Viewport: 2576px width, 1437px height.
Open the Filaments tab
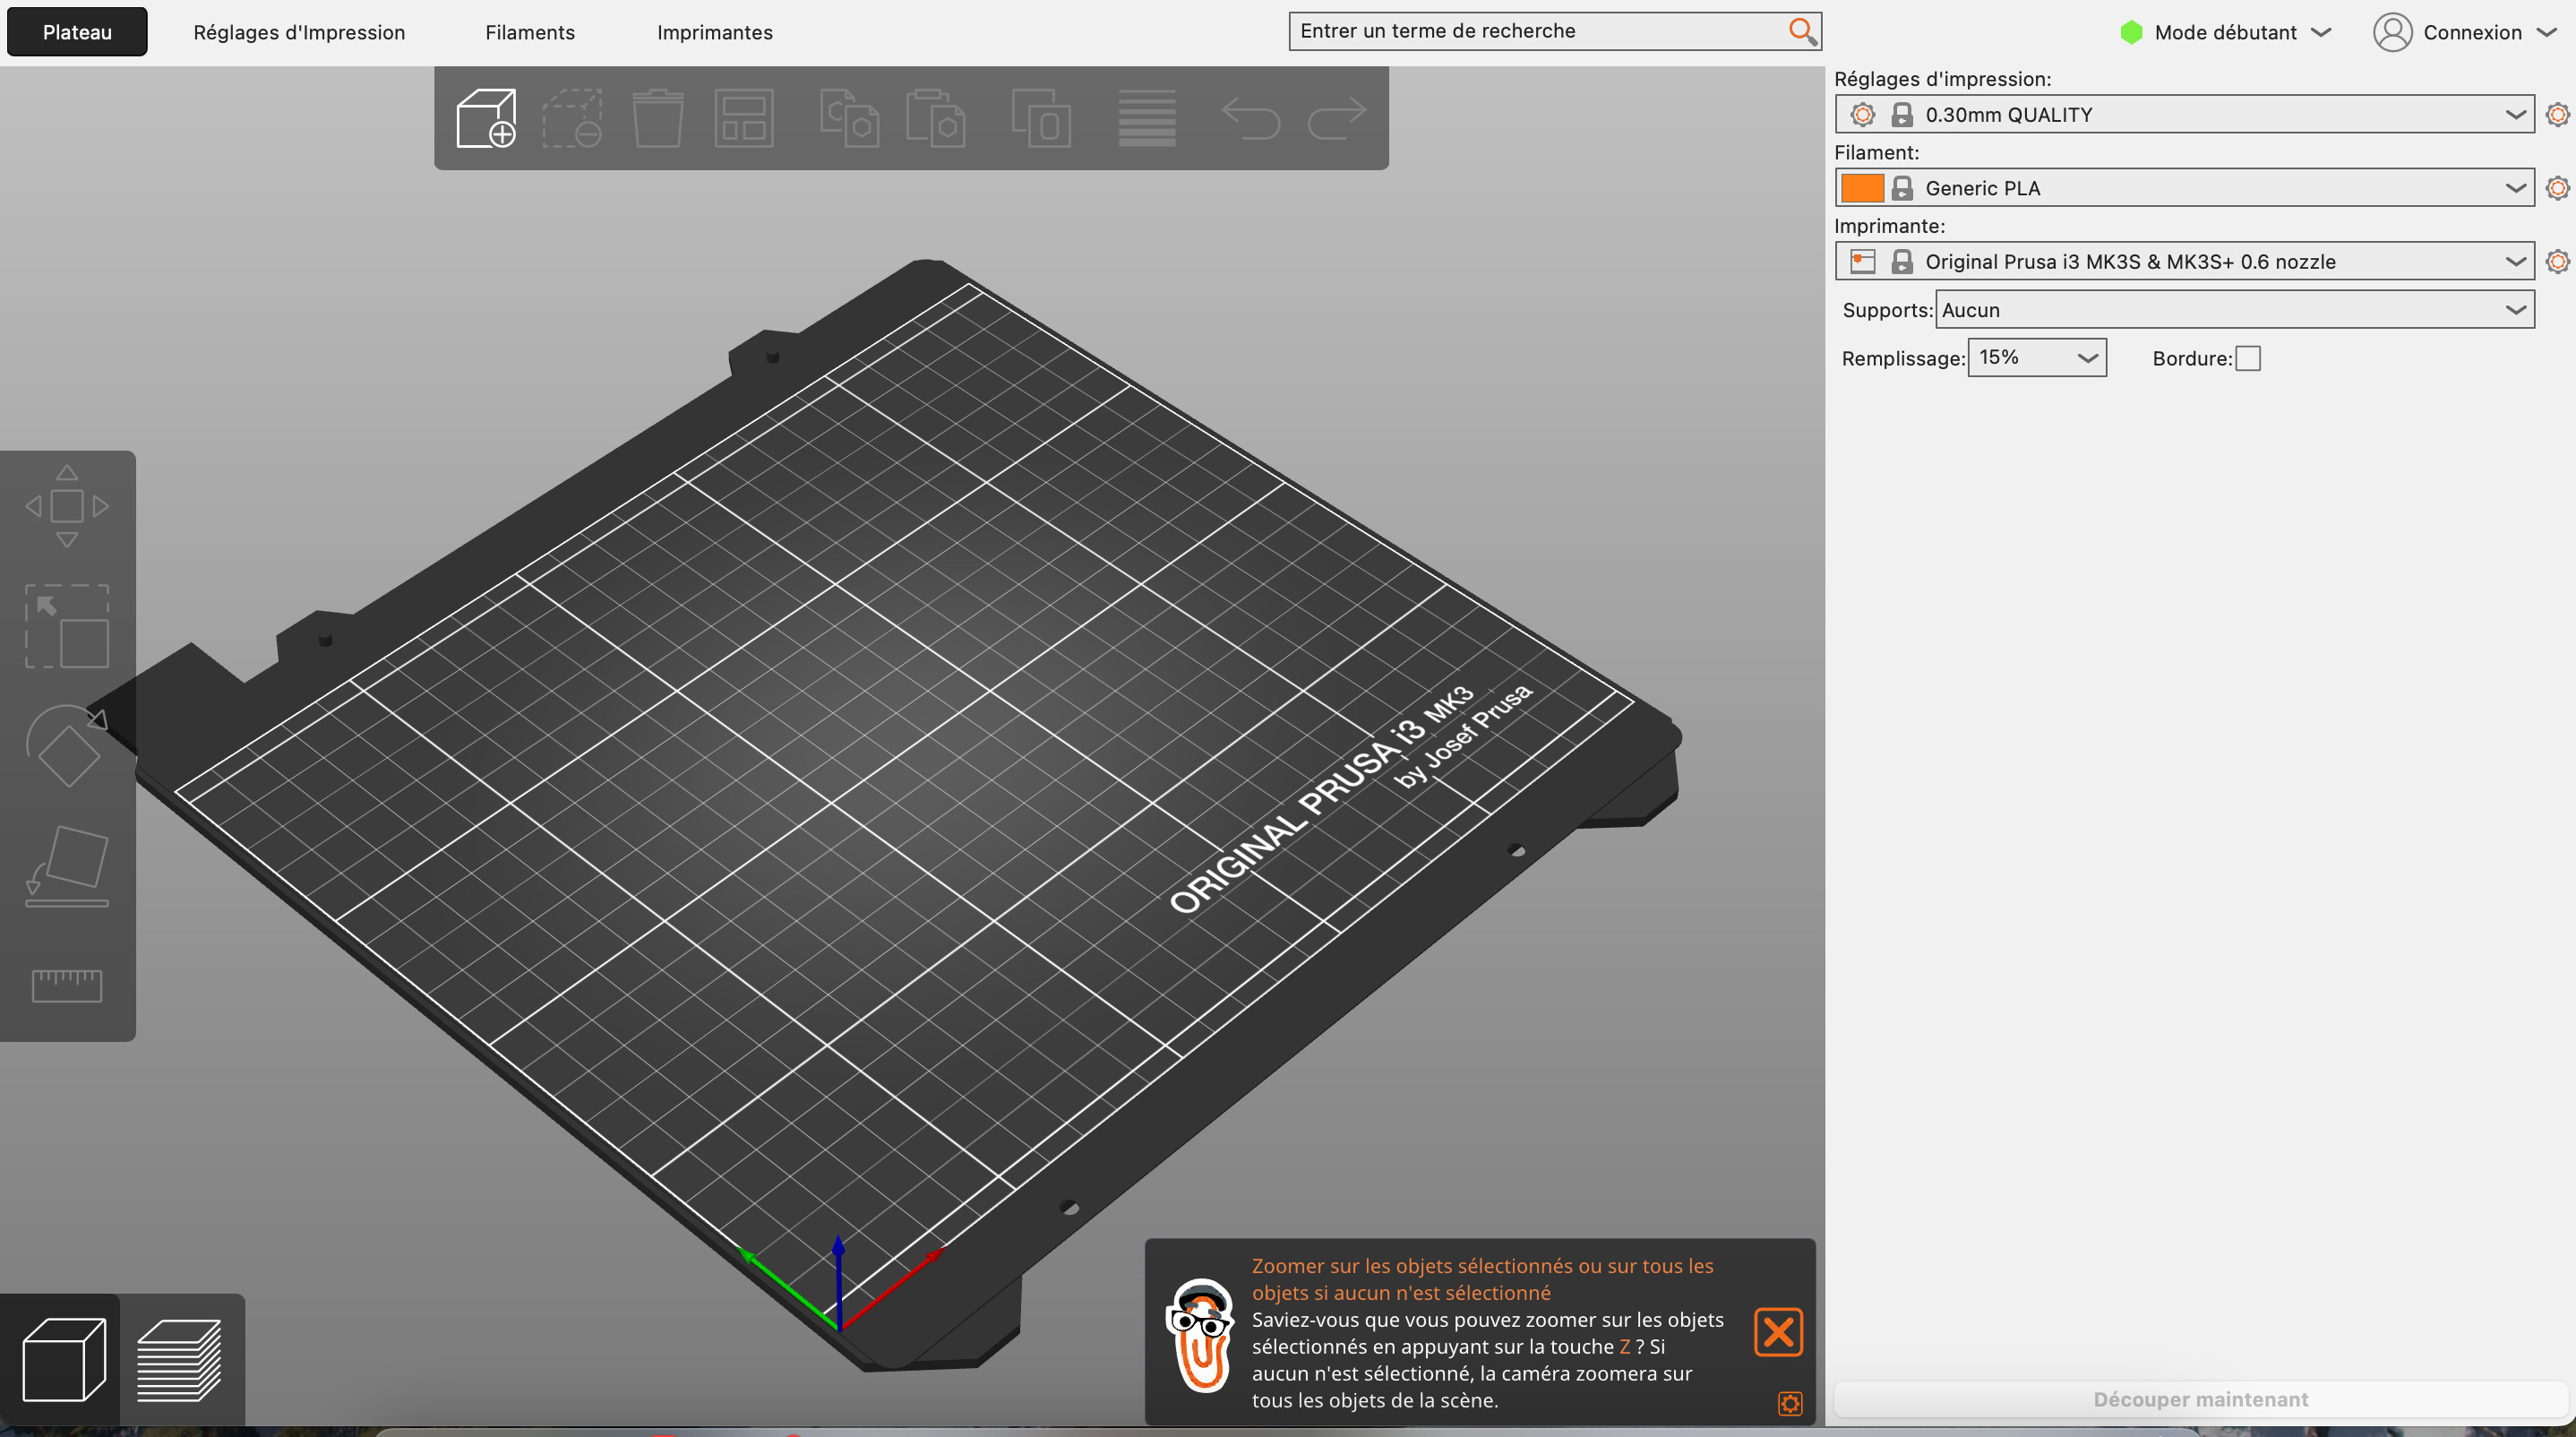[530, 32]
